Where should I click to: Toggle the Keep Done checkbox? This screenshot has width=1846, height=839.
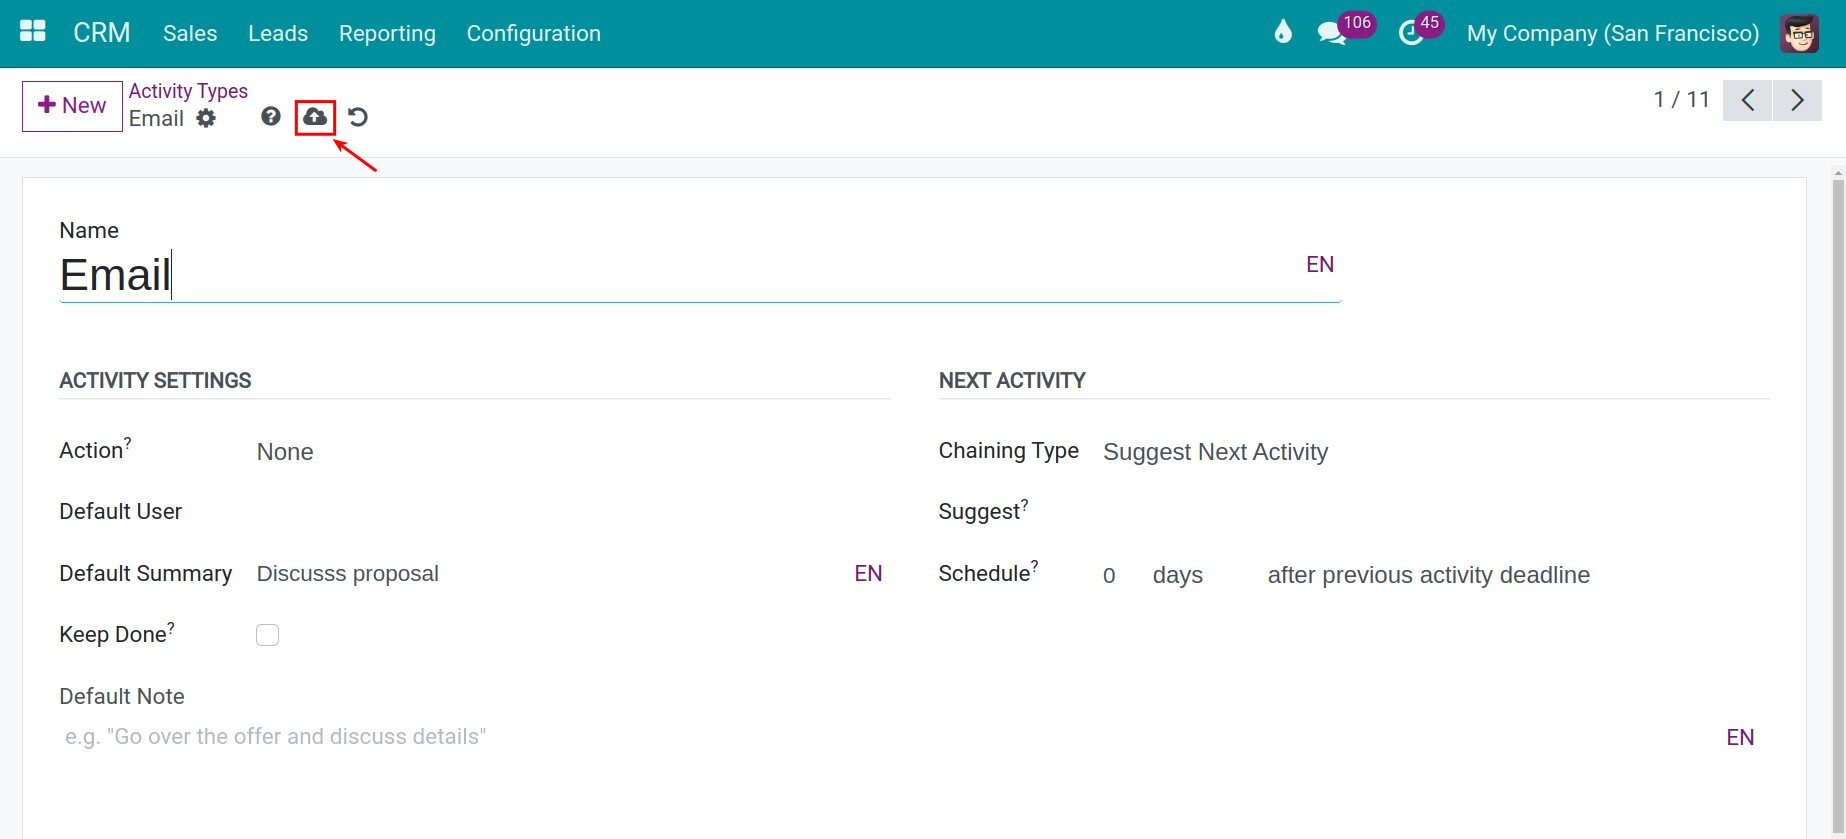(268, 635)
